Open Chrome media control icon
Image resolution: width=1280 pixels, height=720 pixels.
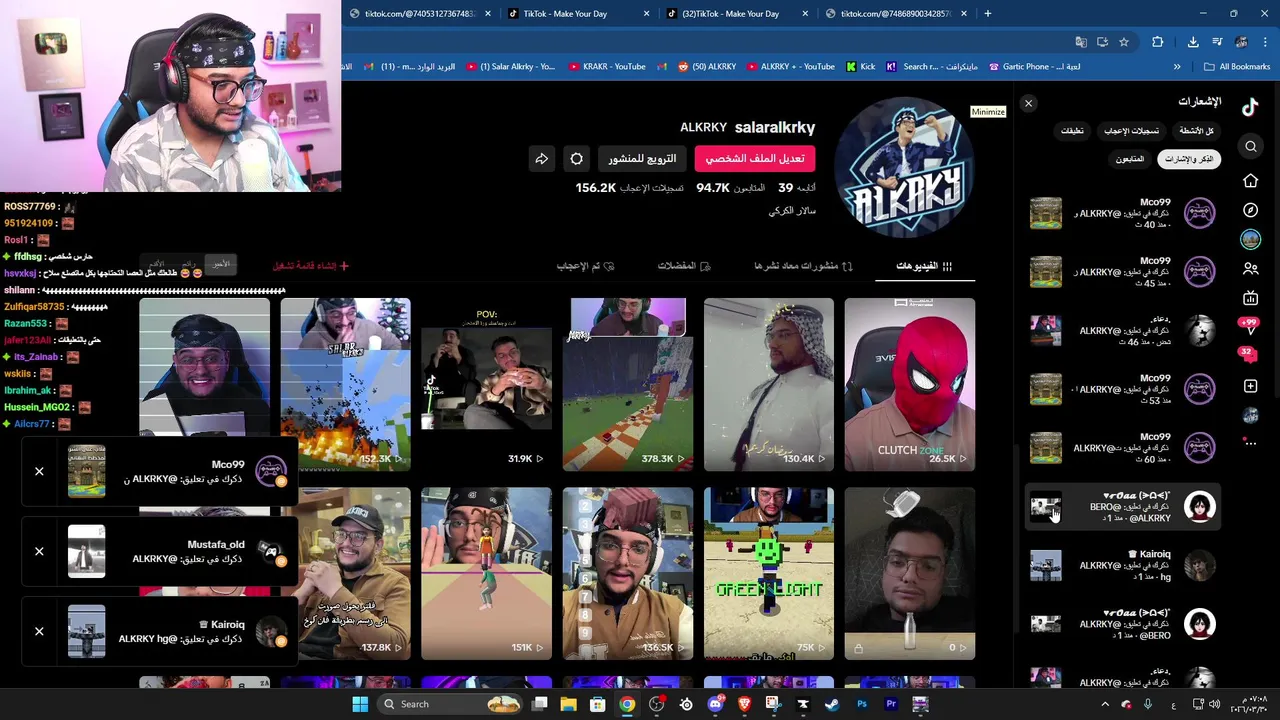pyautogui.click(x=1217, y=42)
